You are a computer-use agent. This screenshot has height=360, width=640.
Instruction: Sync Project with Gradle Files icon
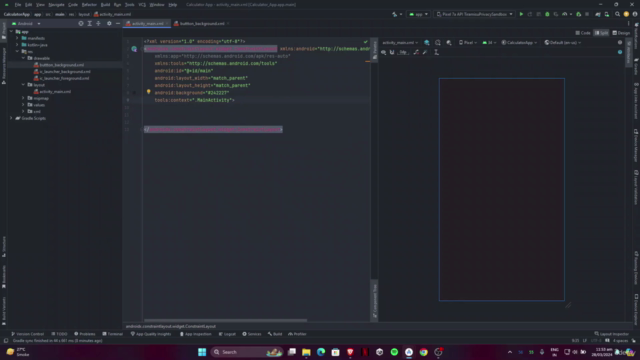click(598, 14)
